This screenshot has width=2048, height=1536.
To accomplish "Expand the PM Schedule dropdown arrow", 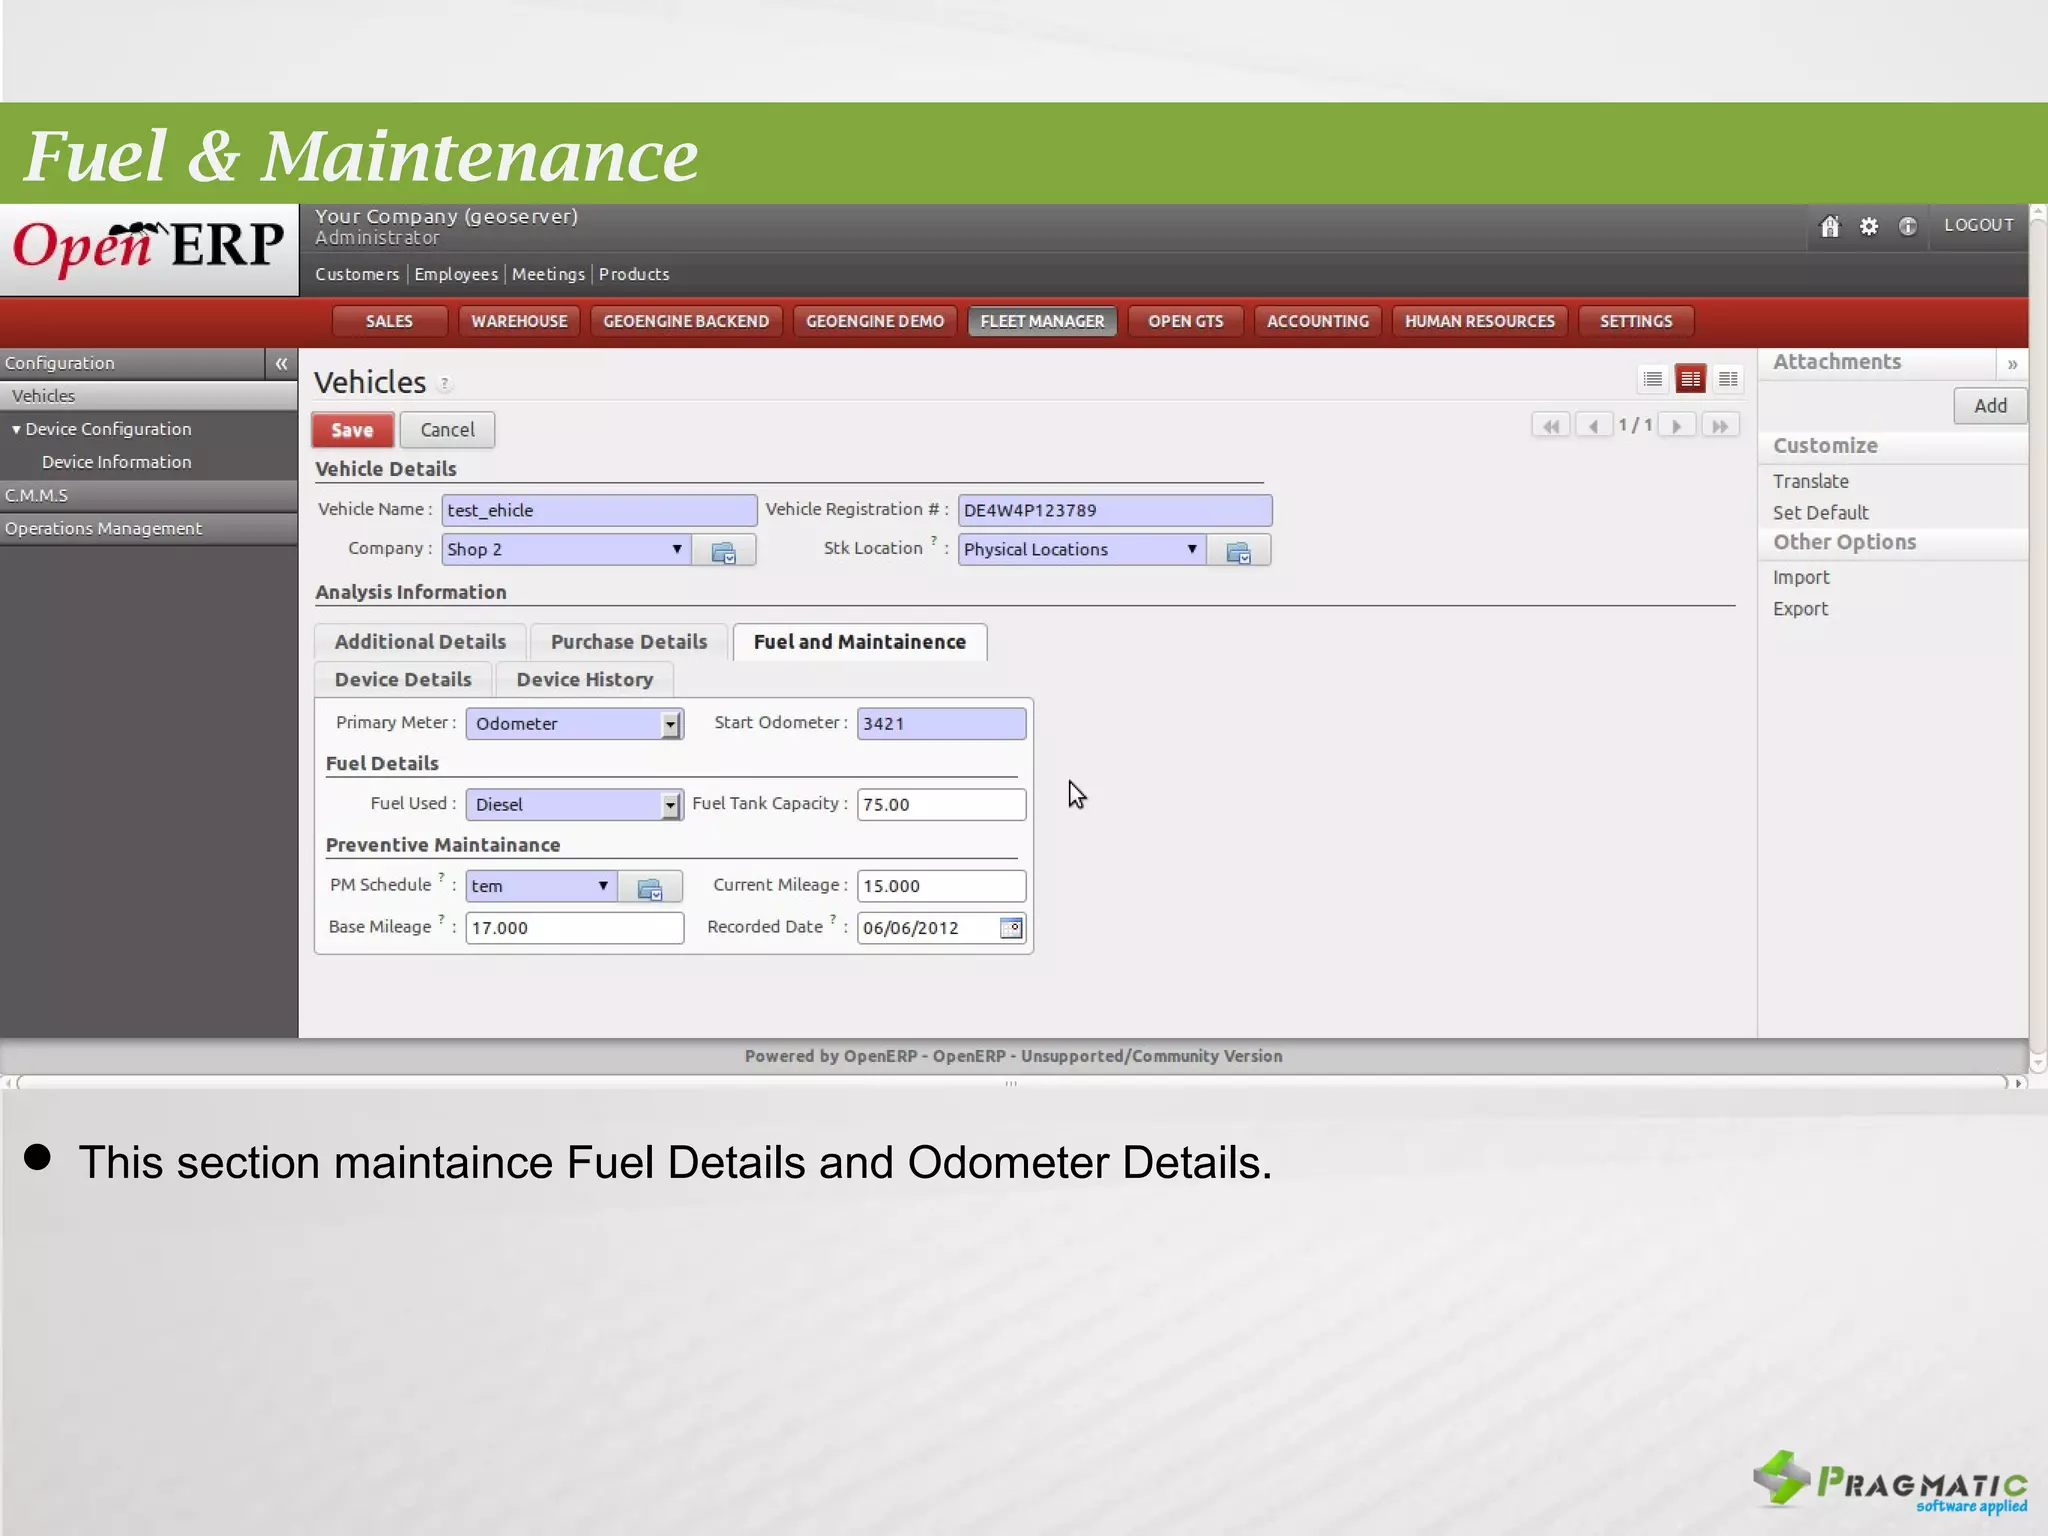I will (603, 886).
